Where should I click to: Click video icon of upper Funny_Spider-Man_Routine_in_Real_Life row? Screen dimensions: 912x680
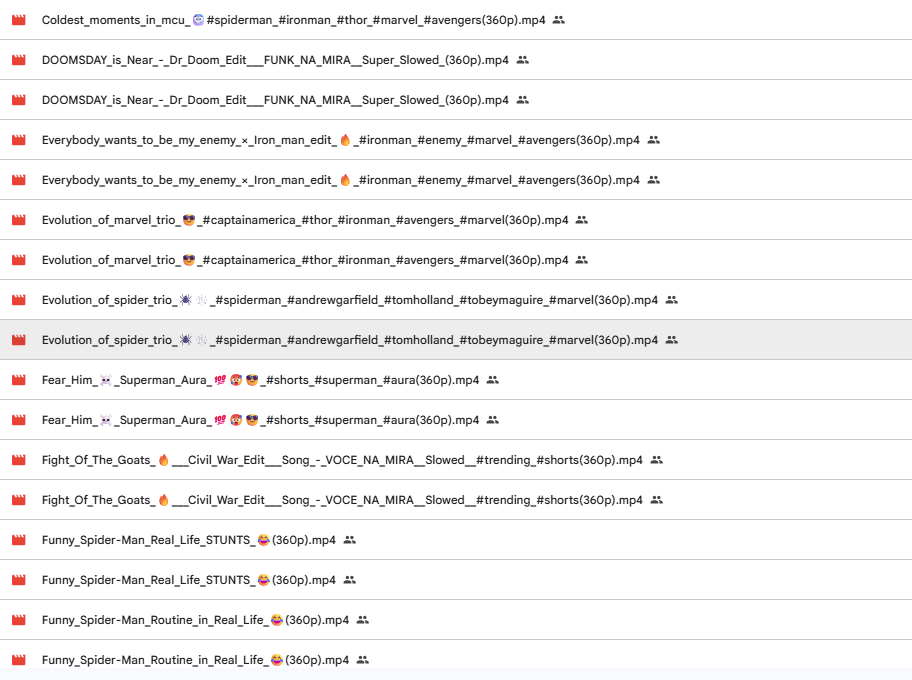[19, 620]
